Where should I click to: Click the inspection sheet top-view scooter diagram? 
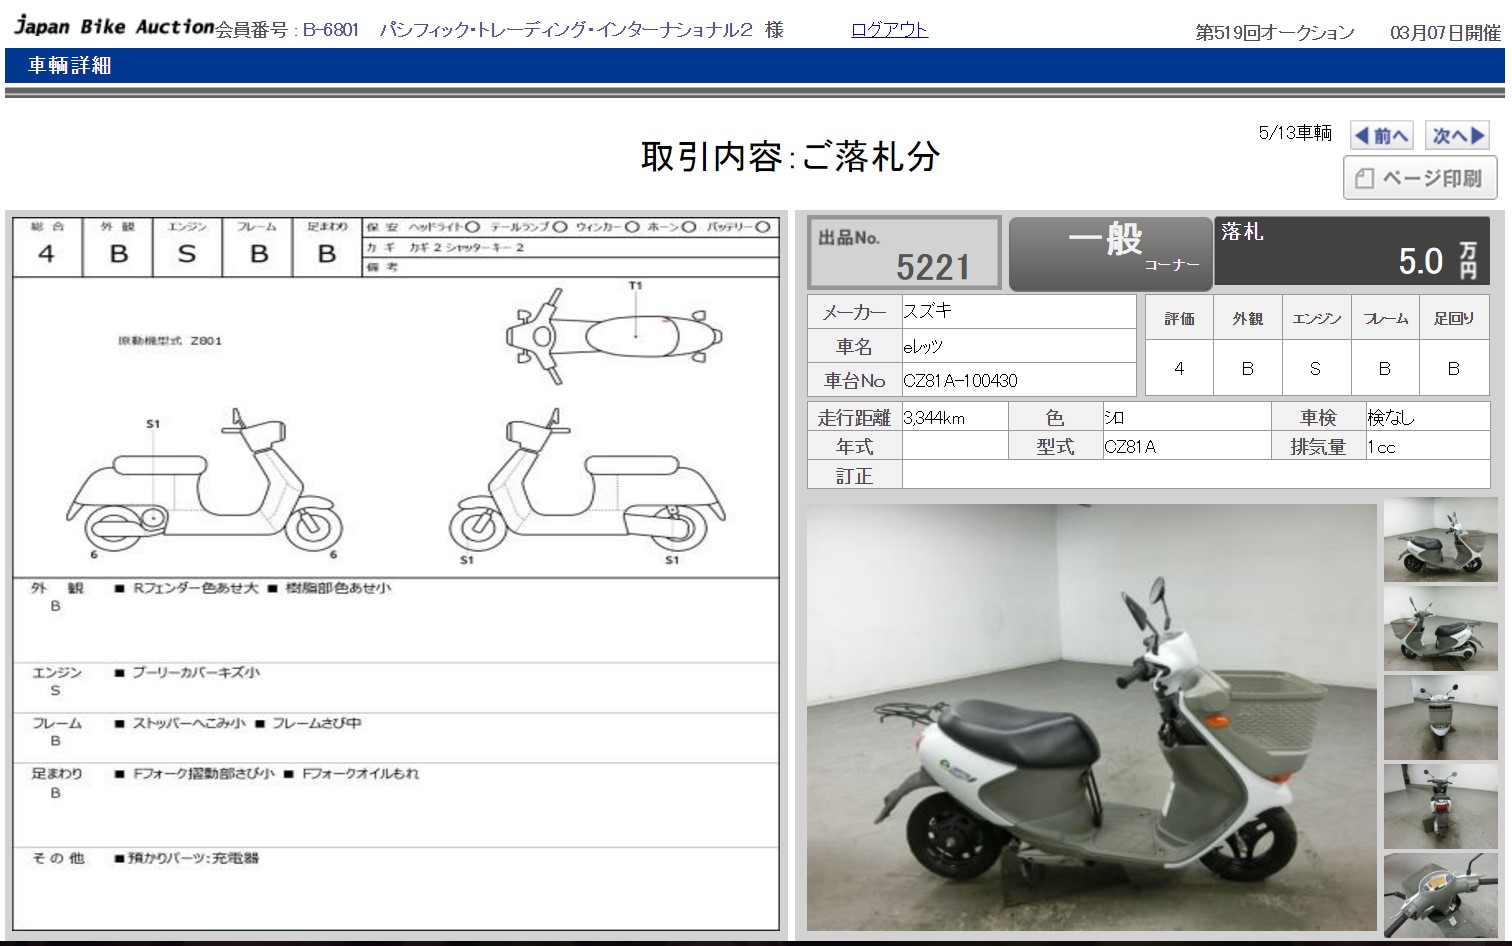coord(613,336)
